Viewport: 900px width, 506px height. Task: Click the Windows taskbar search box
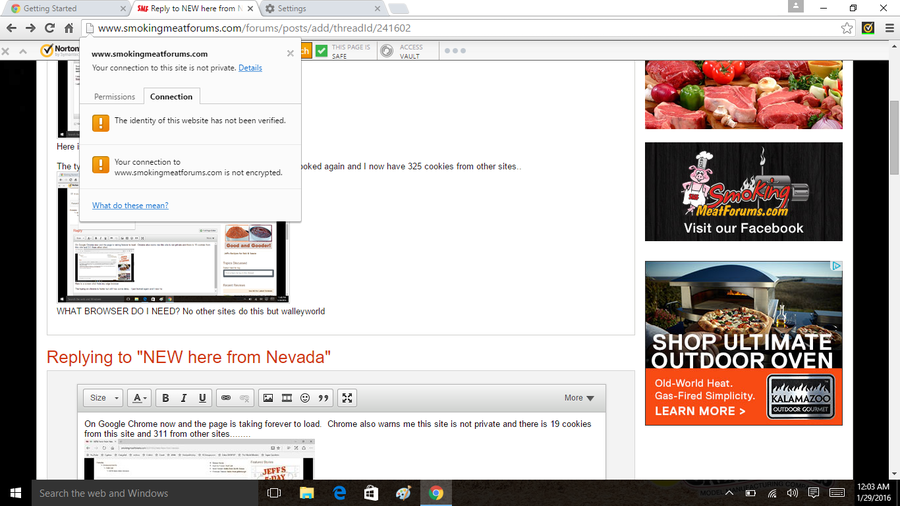[140, 493]
